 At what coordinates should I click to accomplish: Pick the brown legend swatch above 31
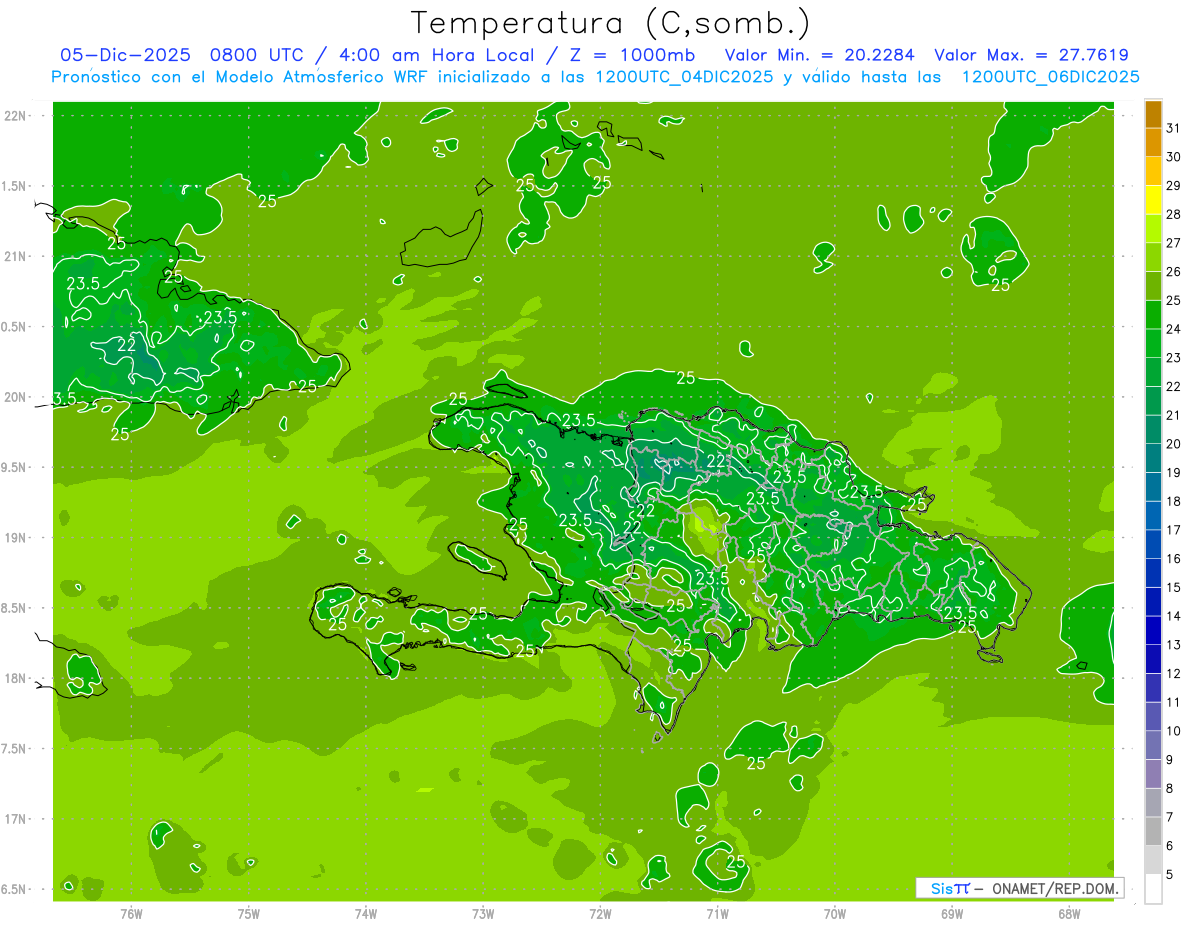1153,115
